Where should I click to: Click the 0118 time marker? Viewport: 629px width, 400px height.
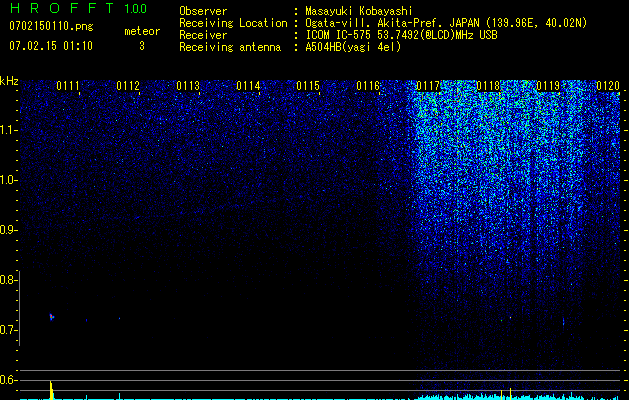[x=488, y=86]
